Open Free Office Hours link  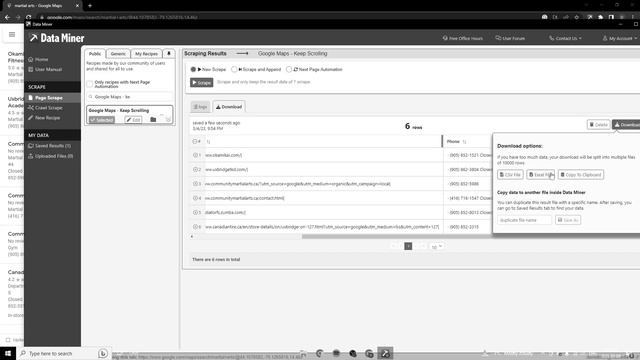[x=462, y=38]
